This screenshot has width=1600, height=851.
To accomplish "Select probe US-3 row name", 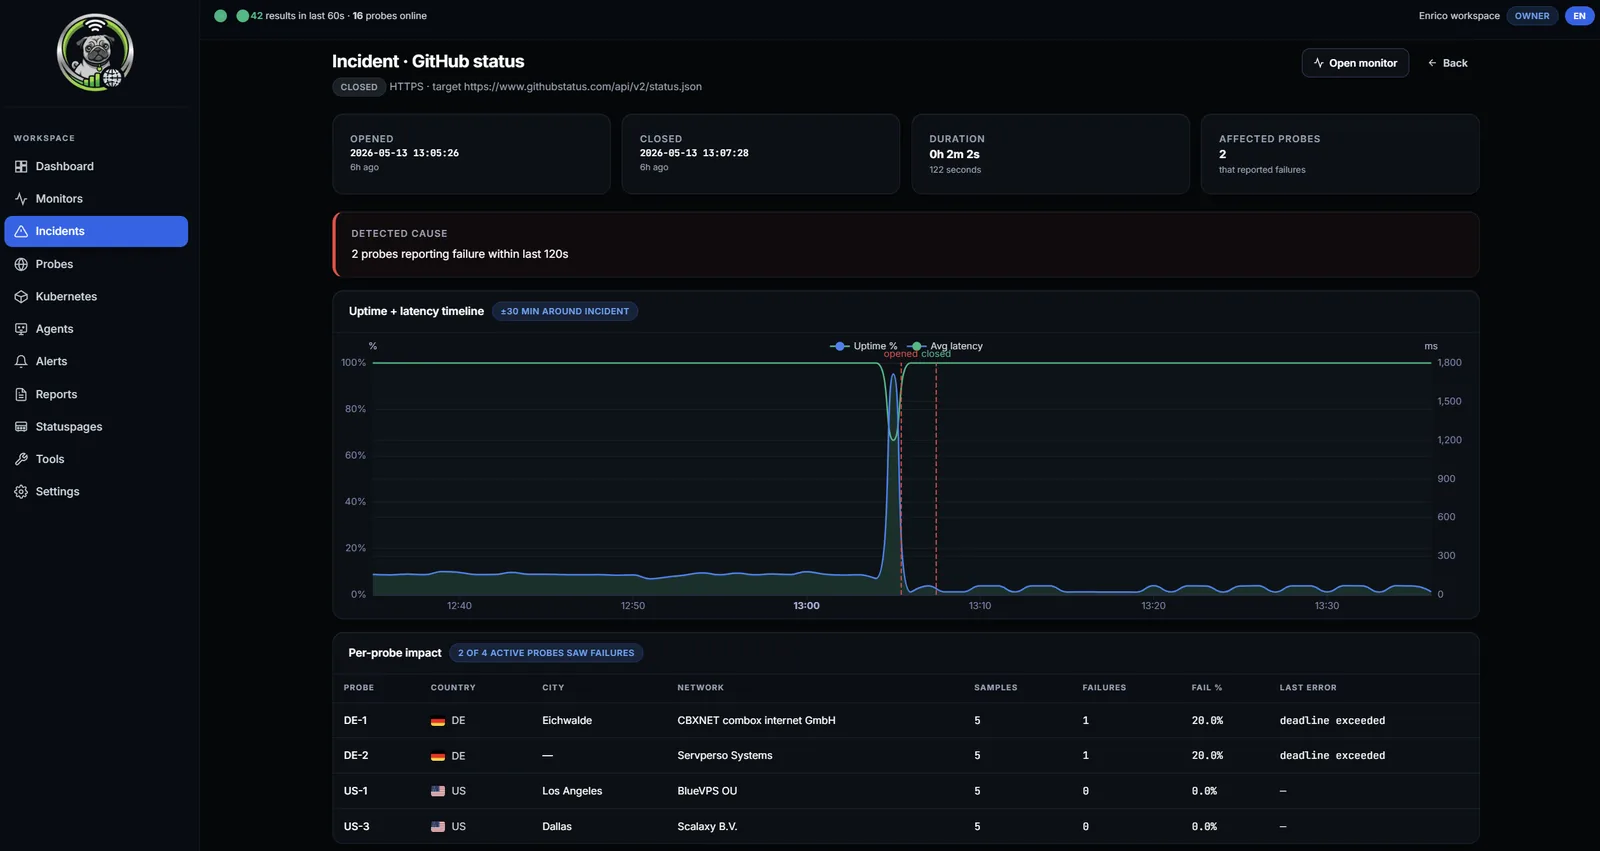I will coord(356,827).
